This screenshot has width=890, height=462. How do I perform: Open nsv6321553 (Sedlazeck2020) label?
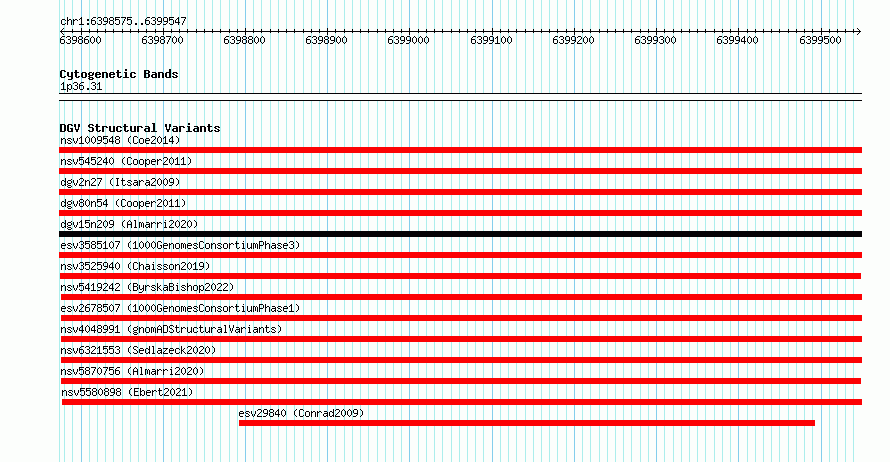(138, 350)
